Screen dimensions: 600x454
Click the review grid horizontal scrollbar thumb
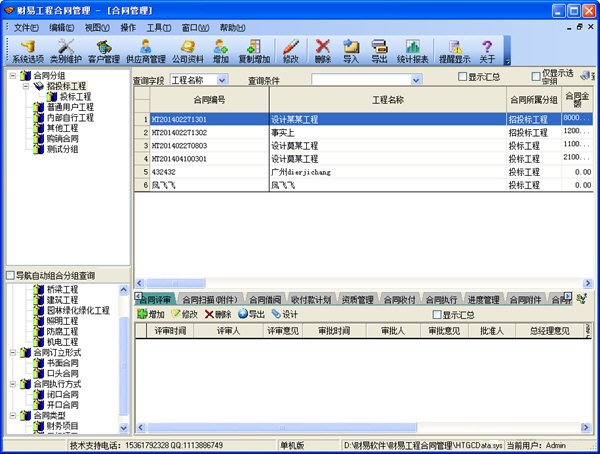click(x=282, y=427)
